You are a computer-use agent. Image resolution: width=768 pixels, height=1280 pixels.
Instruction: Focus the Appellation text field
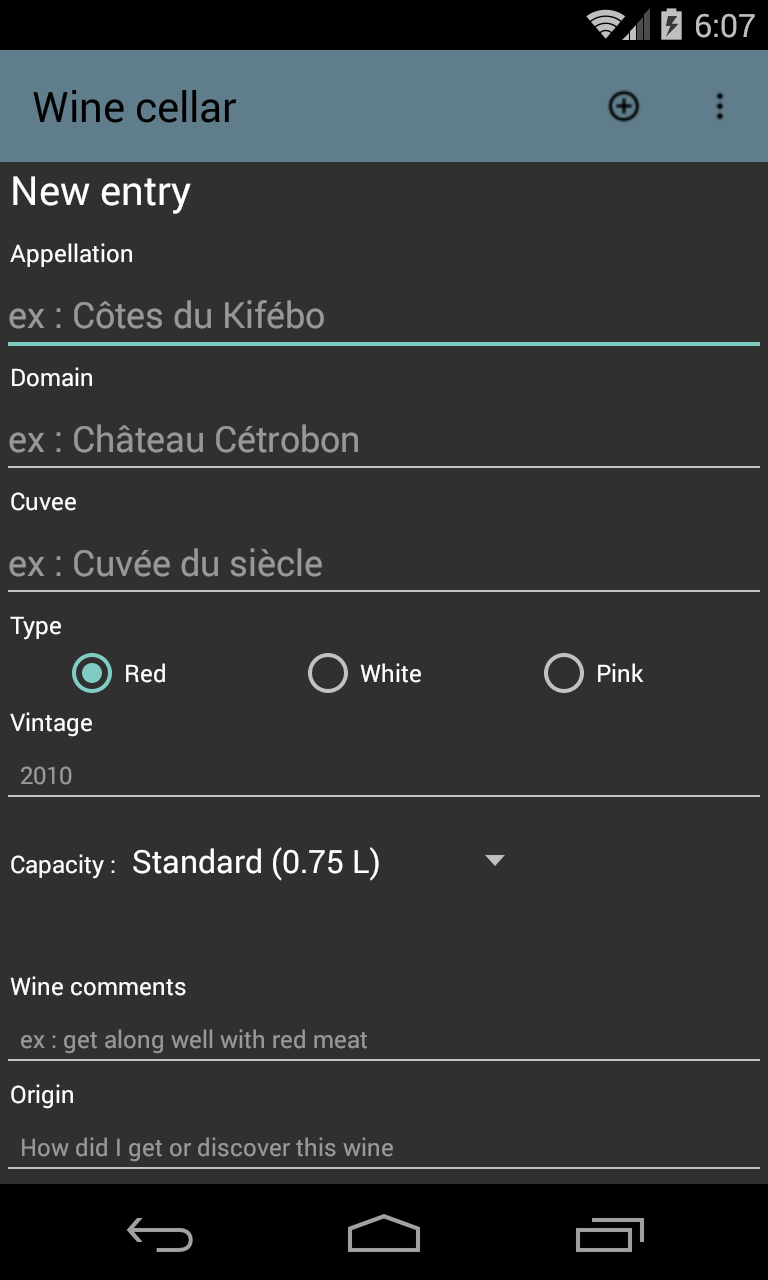click(384, 317)
